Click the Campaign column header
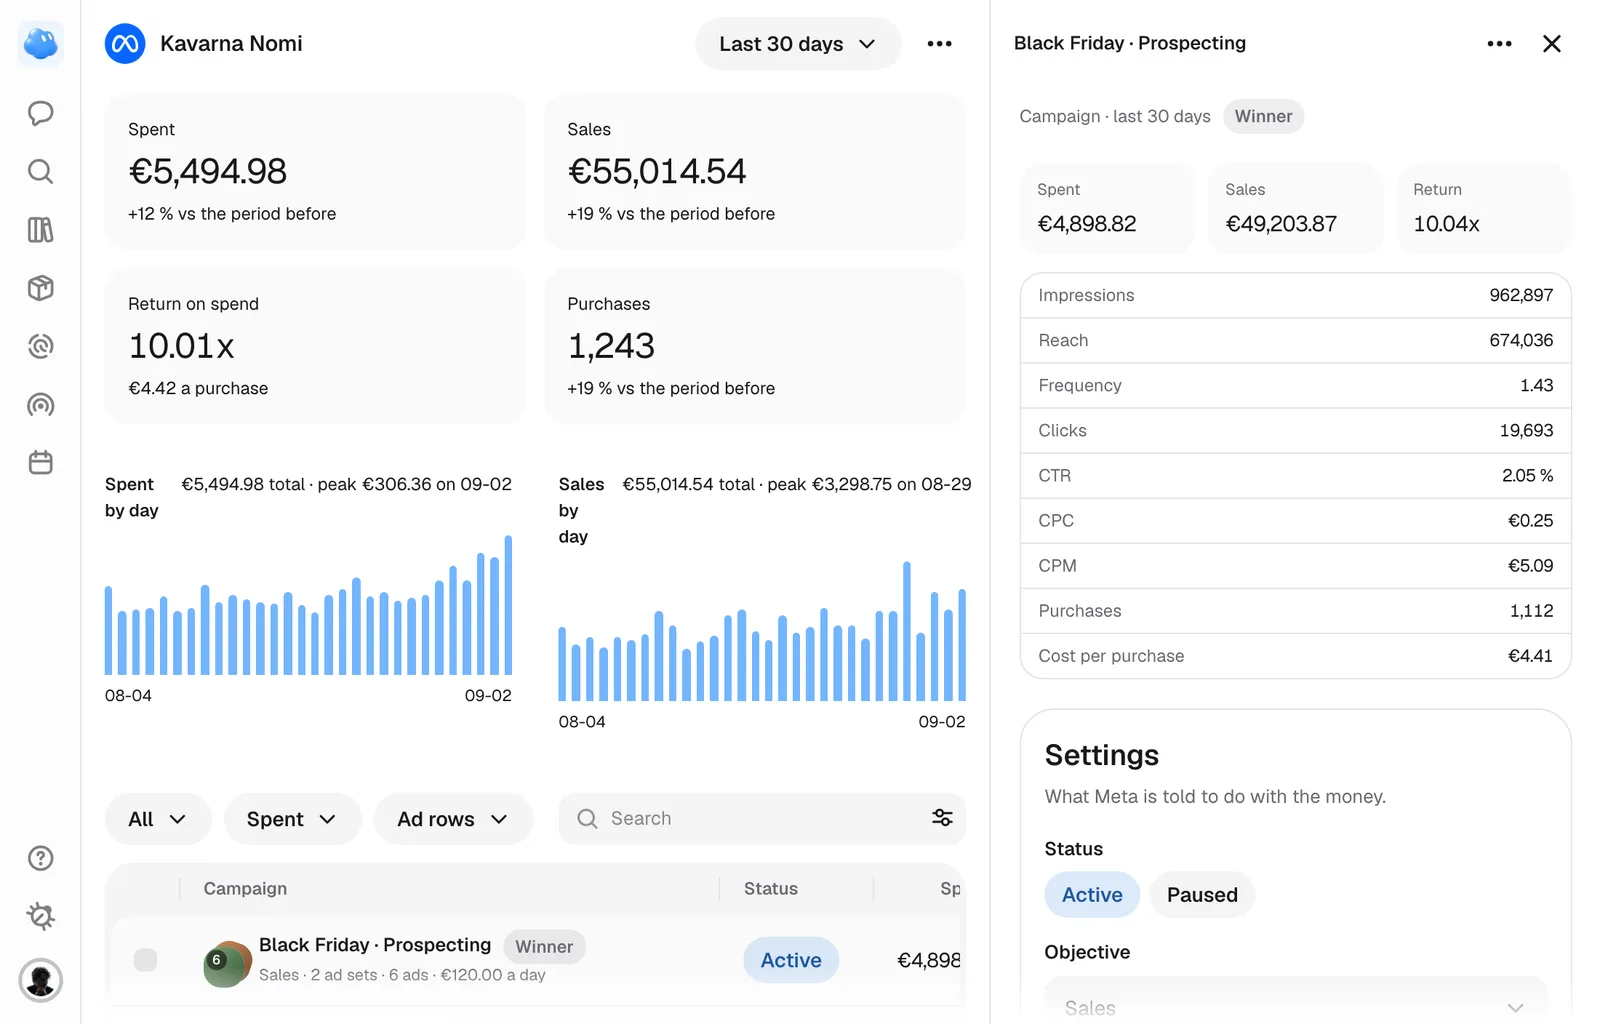The height and width of the screenshot is (1024, 1600). click(x=245, y=888)
